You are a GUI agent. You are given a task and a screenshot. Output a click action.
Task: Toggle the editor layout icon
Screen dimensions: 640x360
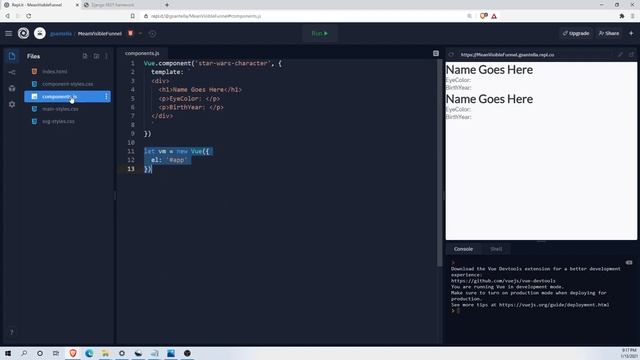coord(436,53)
